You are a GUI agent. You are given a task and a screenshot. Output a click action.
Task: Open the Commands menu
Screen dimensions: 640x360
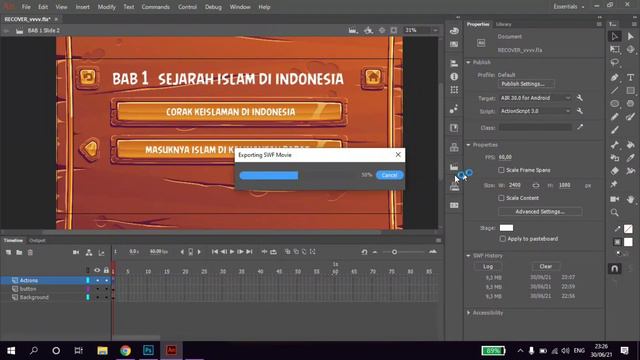click(x=156, y=7)
